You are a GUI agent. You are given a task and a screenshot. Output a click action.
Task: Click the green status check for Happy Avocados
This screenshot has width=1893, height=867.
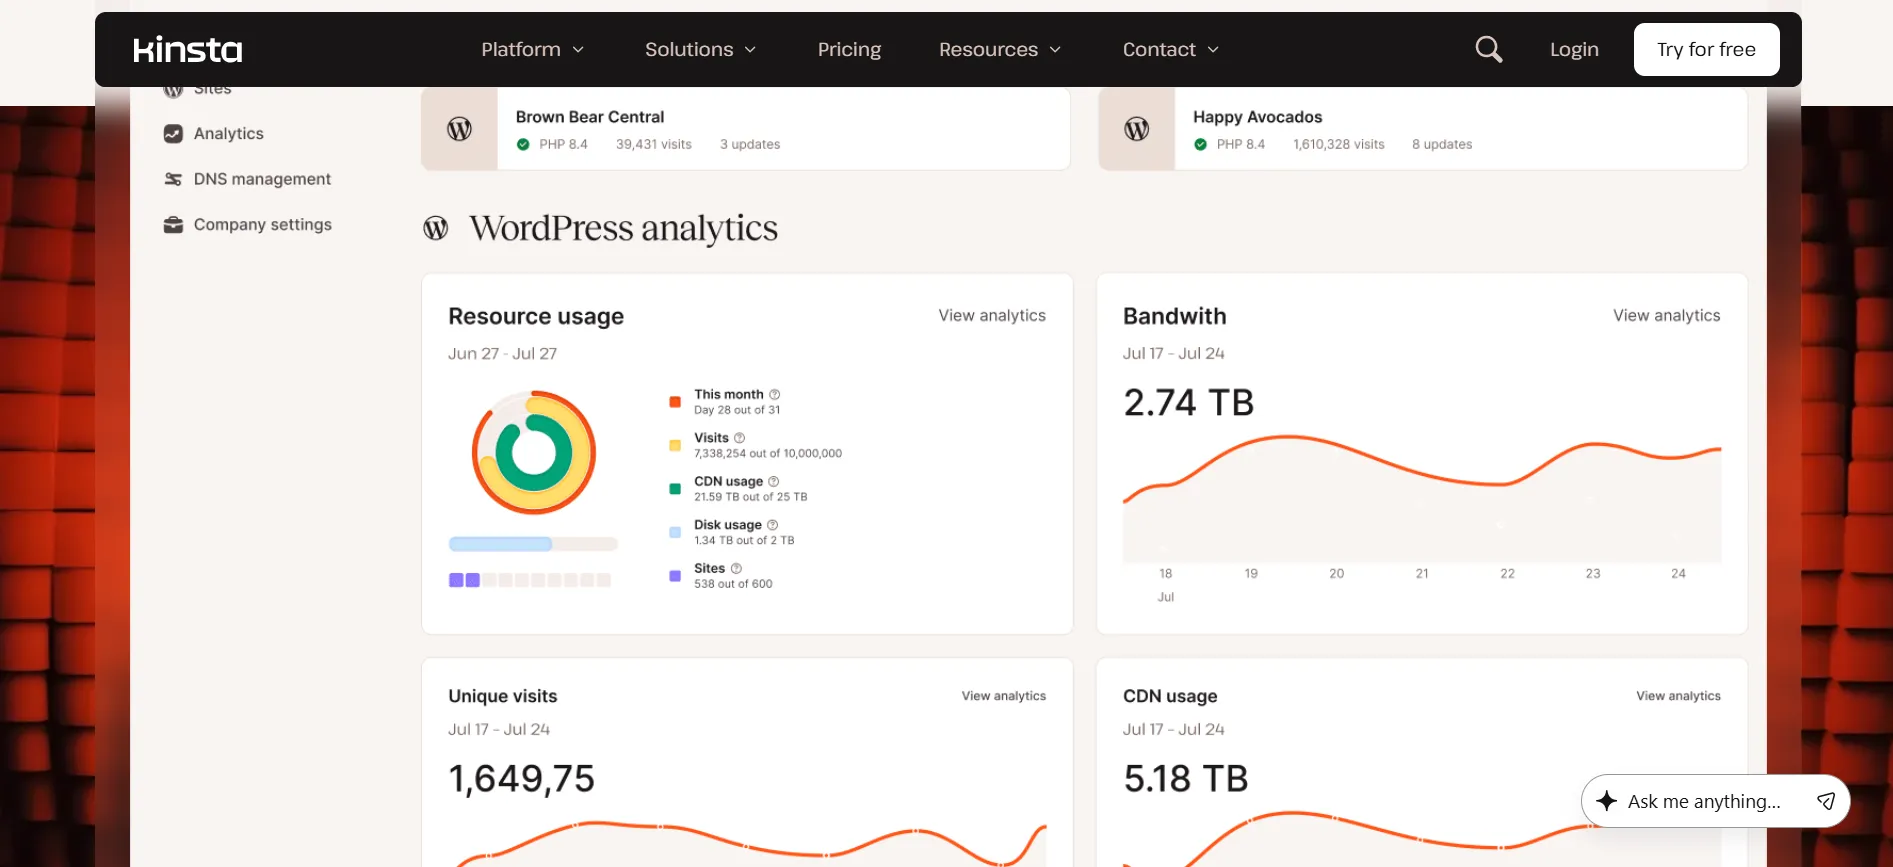(x=1201, y=144)
